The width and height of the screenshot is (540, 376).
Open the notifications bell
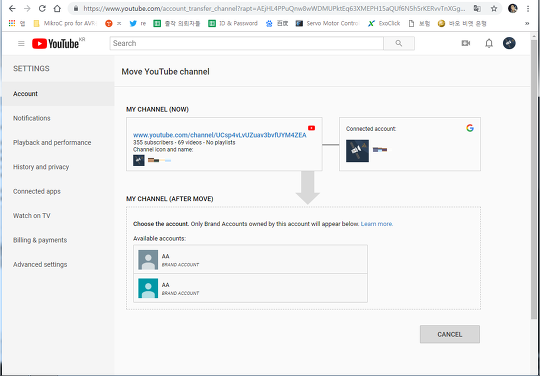(489, 43)
